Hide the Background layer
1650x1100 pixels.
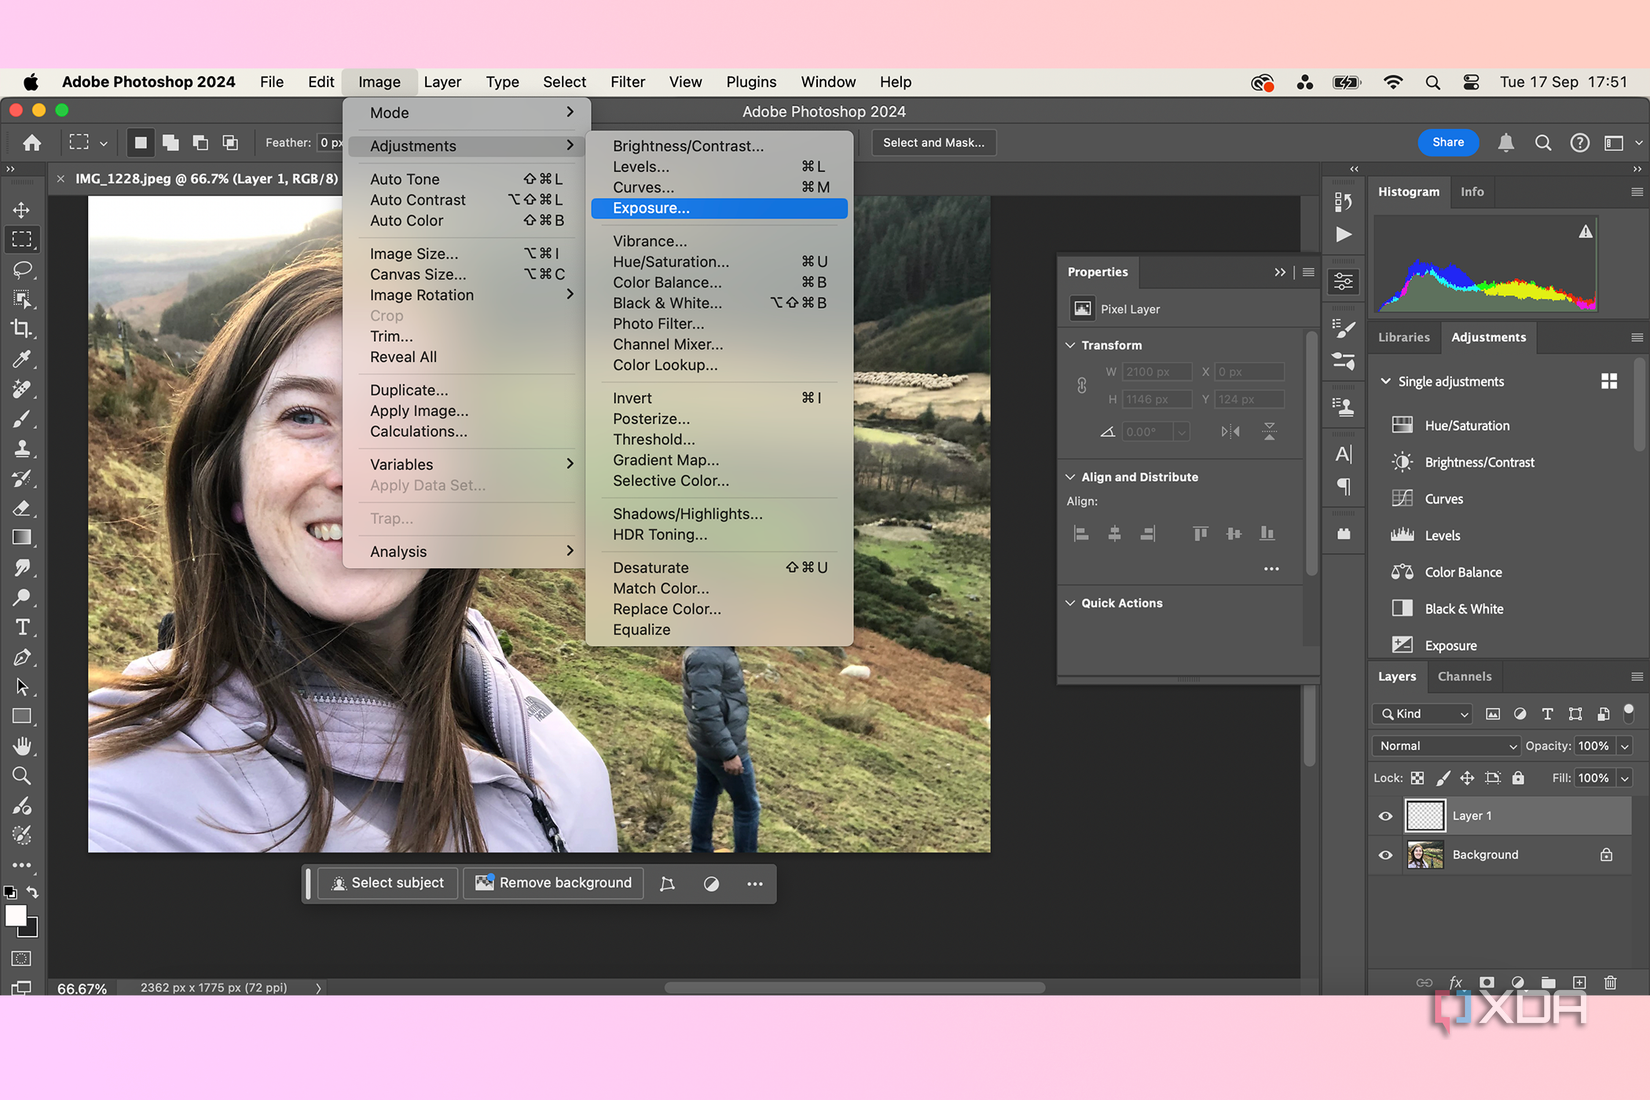(1385, 855)
